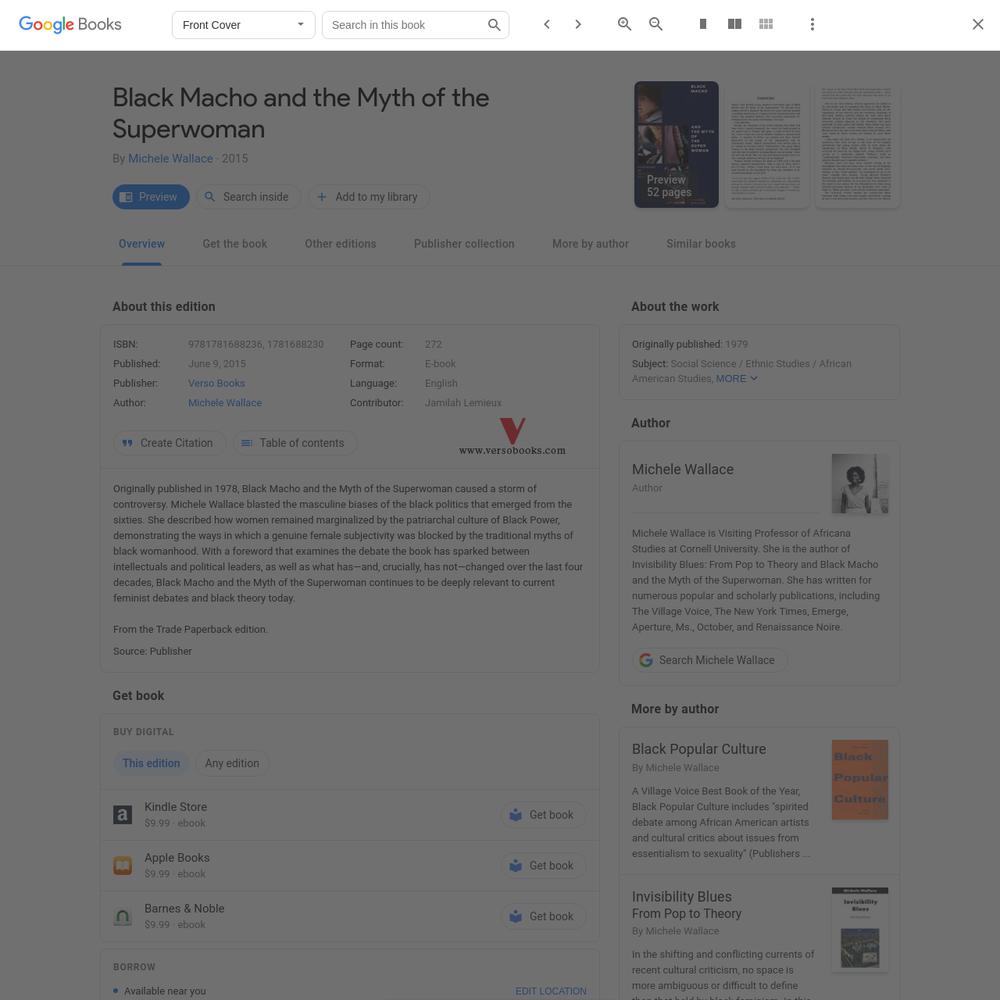Image resolution: width=1000 pixels, height=1000 pixels.
Task: Click the Barnes & Noble icon
Action: (x=122, y=916)
